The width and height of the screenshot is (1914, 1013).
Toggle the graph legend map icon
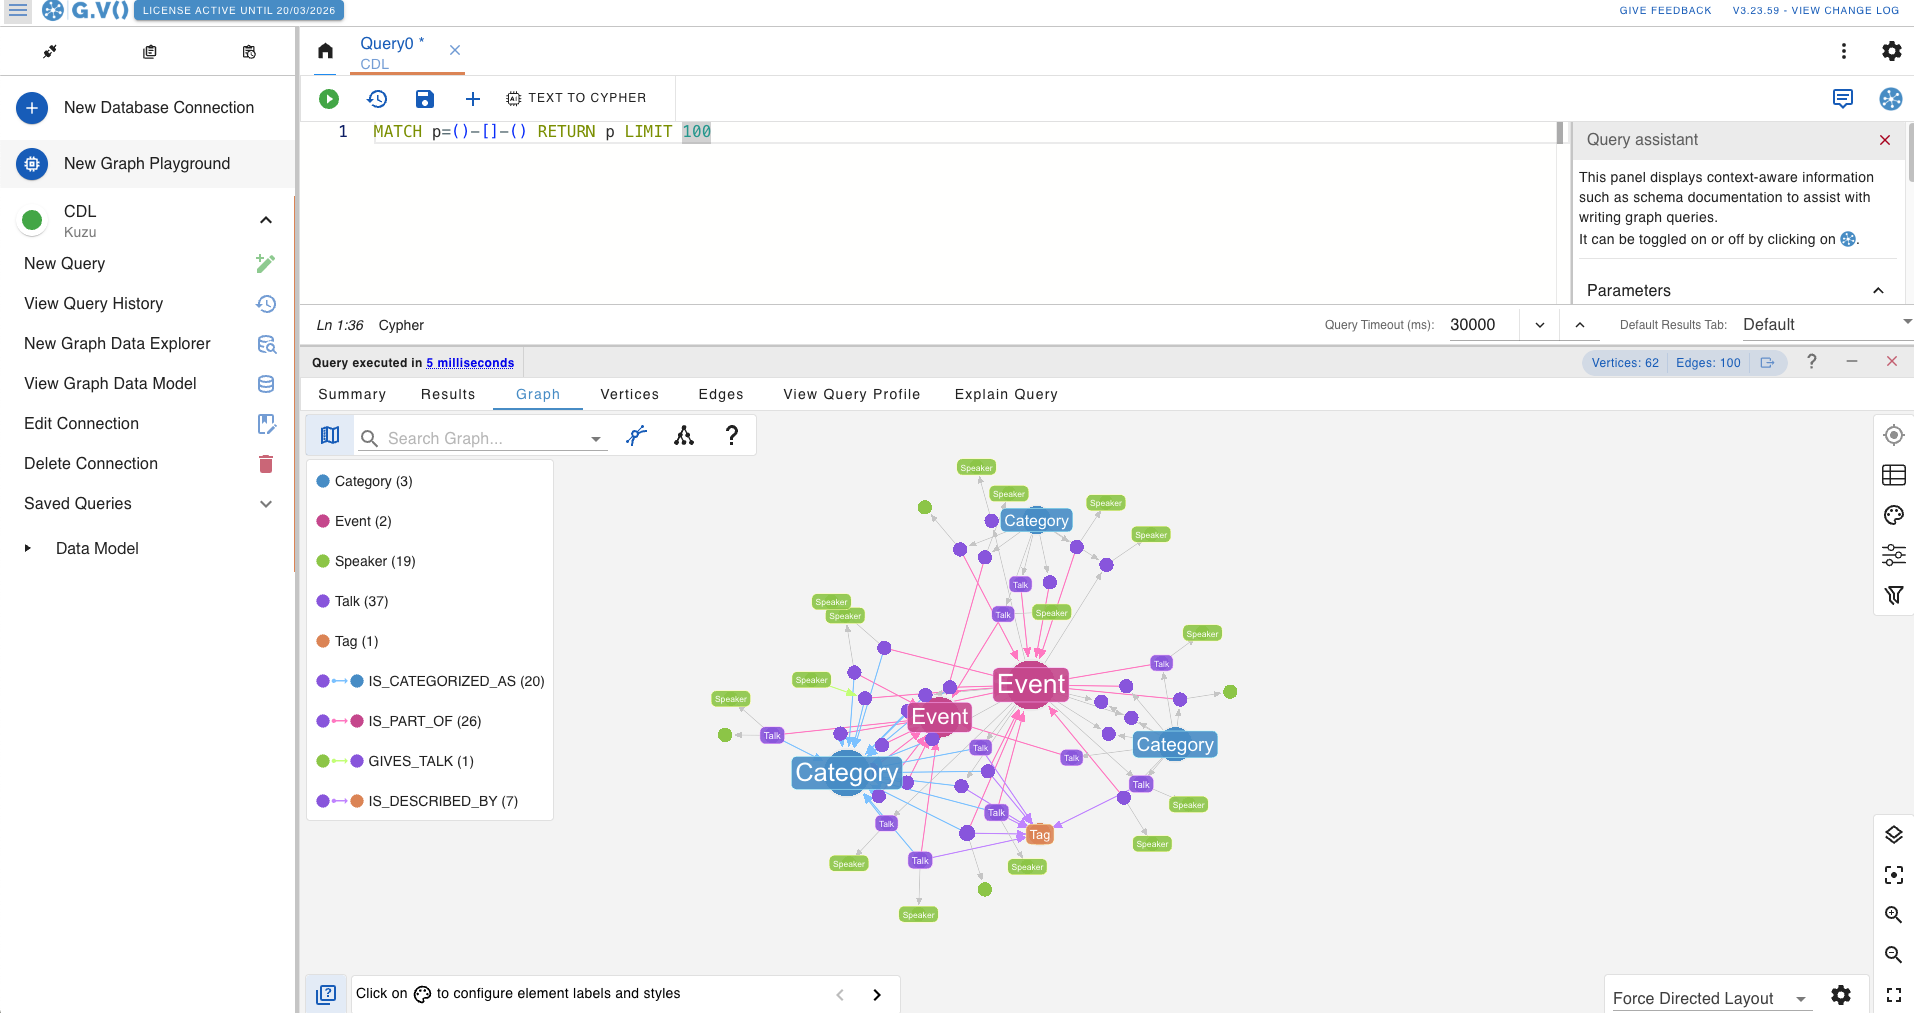click(330, 435)
